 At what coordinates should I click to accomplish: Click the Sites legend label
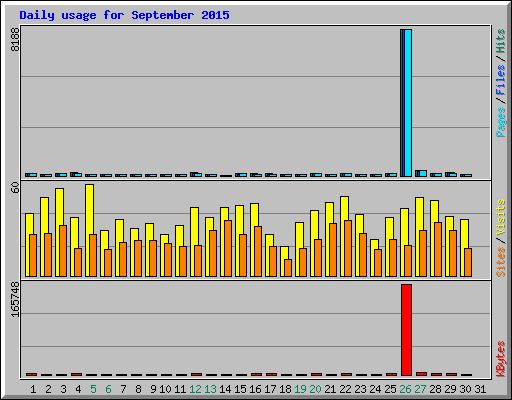pyautogui.click(x=501, y=262)
